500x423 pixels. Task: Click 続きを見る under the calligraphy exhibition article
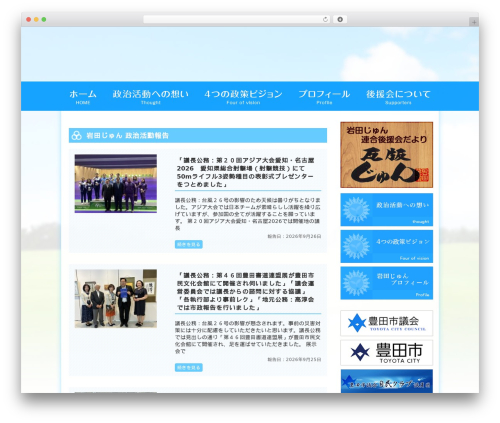tap(189, 367)
